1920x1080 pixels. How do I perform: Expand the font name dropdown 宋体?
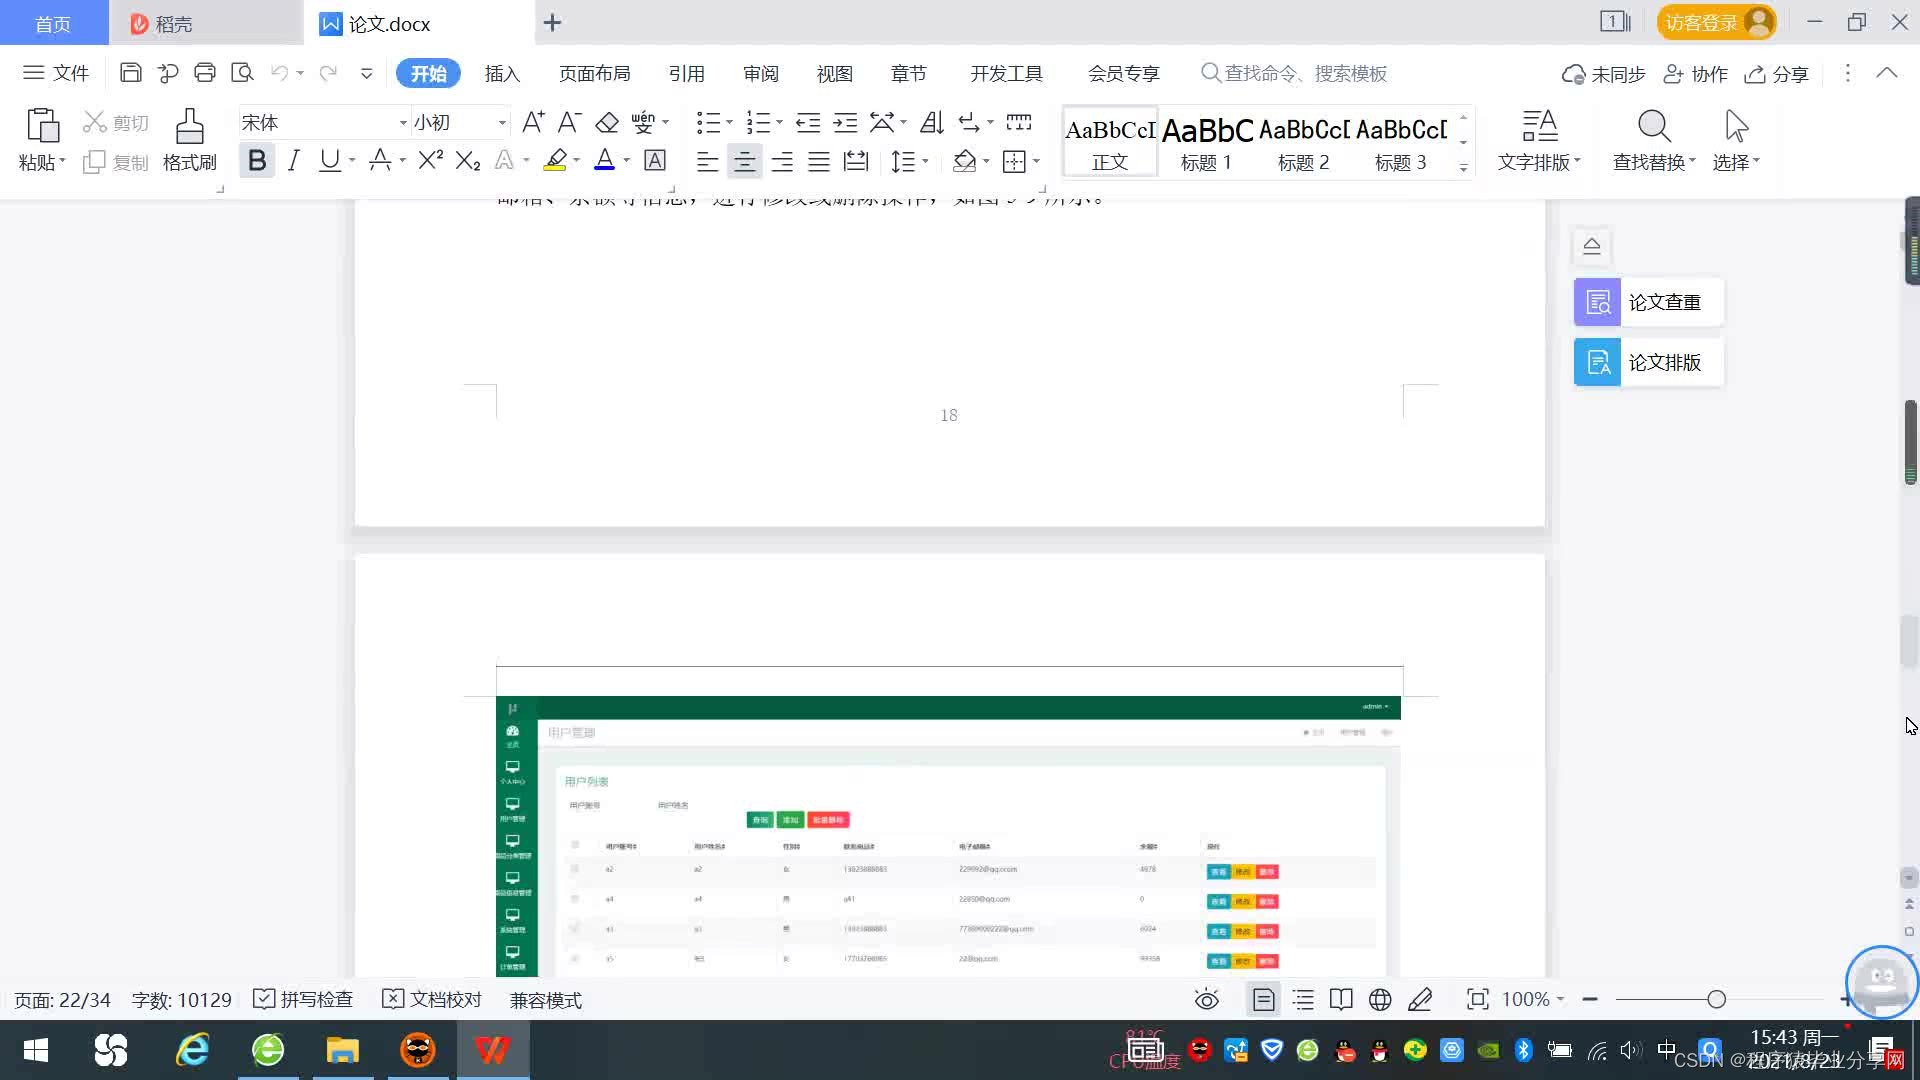tap(403, 122)
